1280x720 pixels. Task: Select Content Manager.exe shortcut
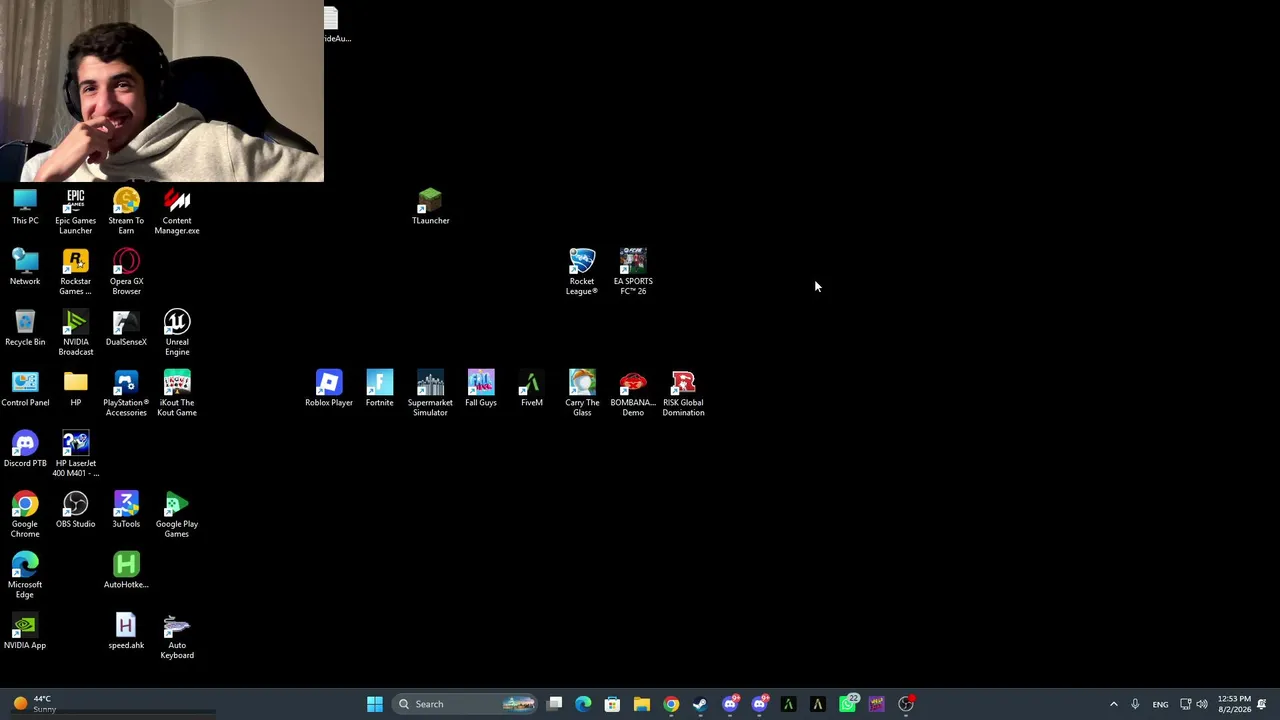[177, 212]
